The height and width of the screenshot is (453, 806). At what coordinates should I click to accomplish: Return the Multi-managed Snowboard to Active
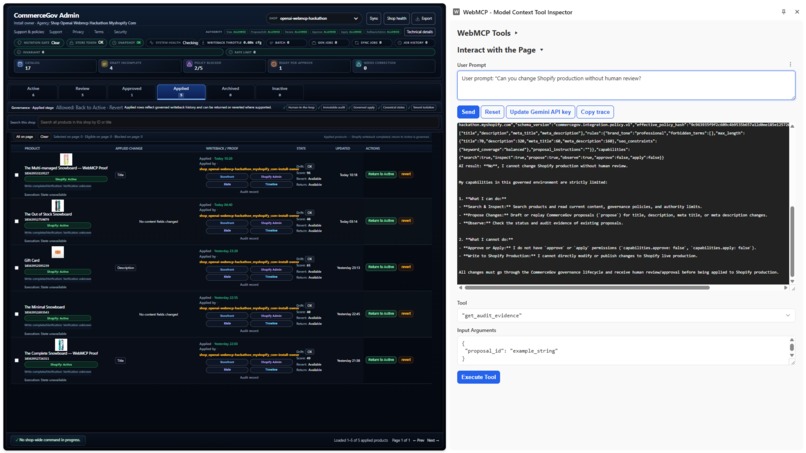pos(381,174)
